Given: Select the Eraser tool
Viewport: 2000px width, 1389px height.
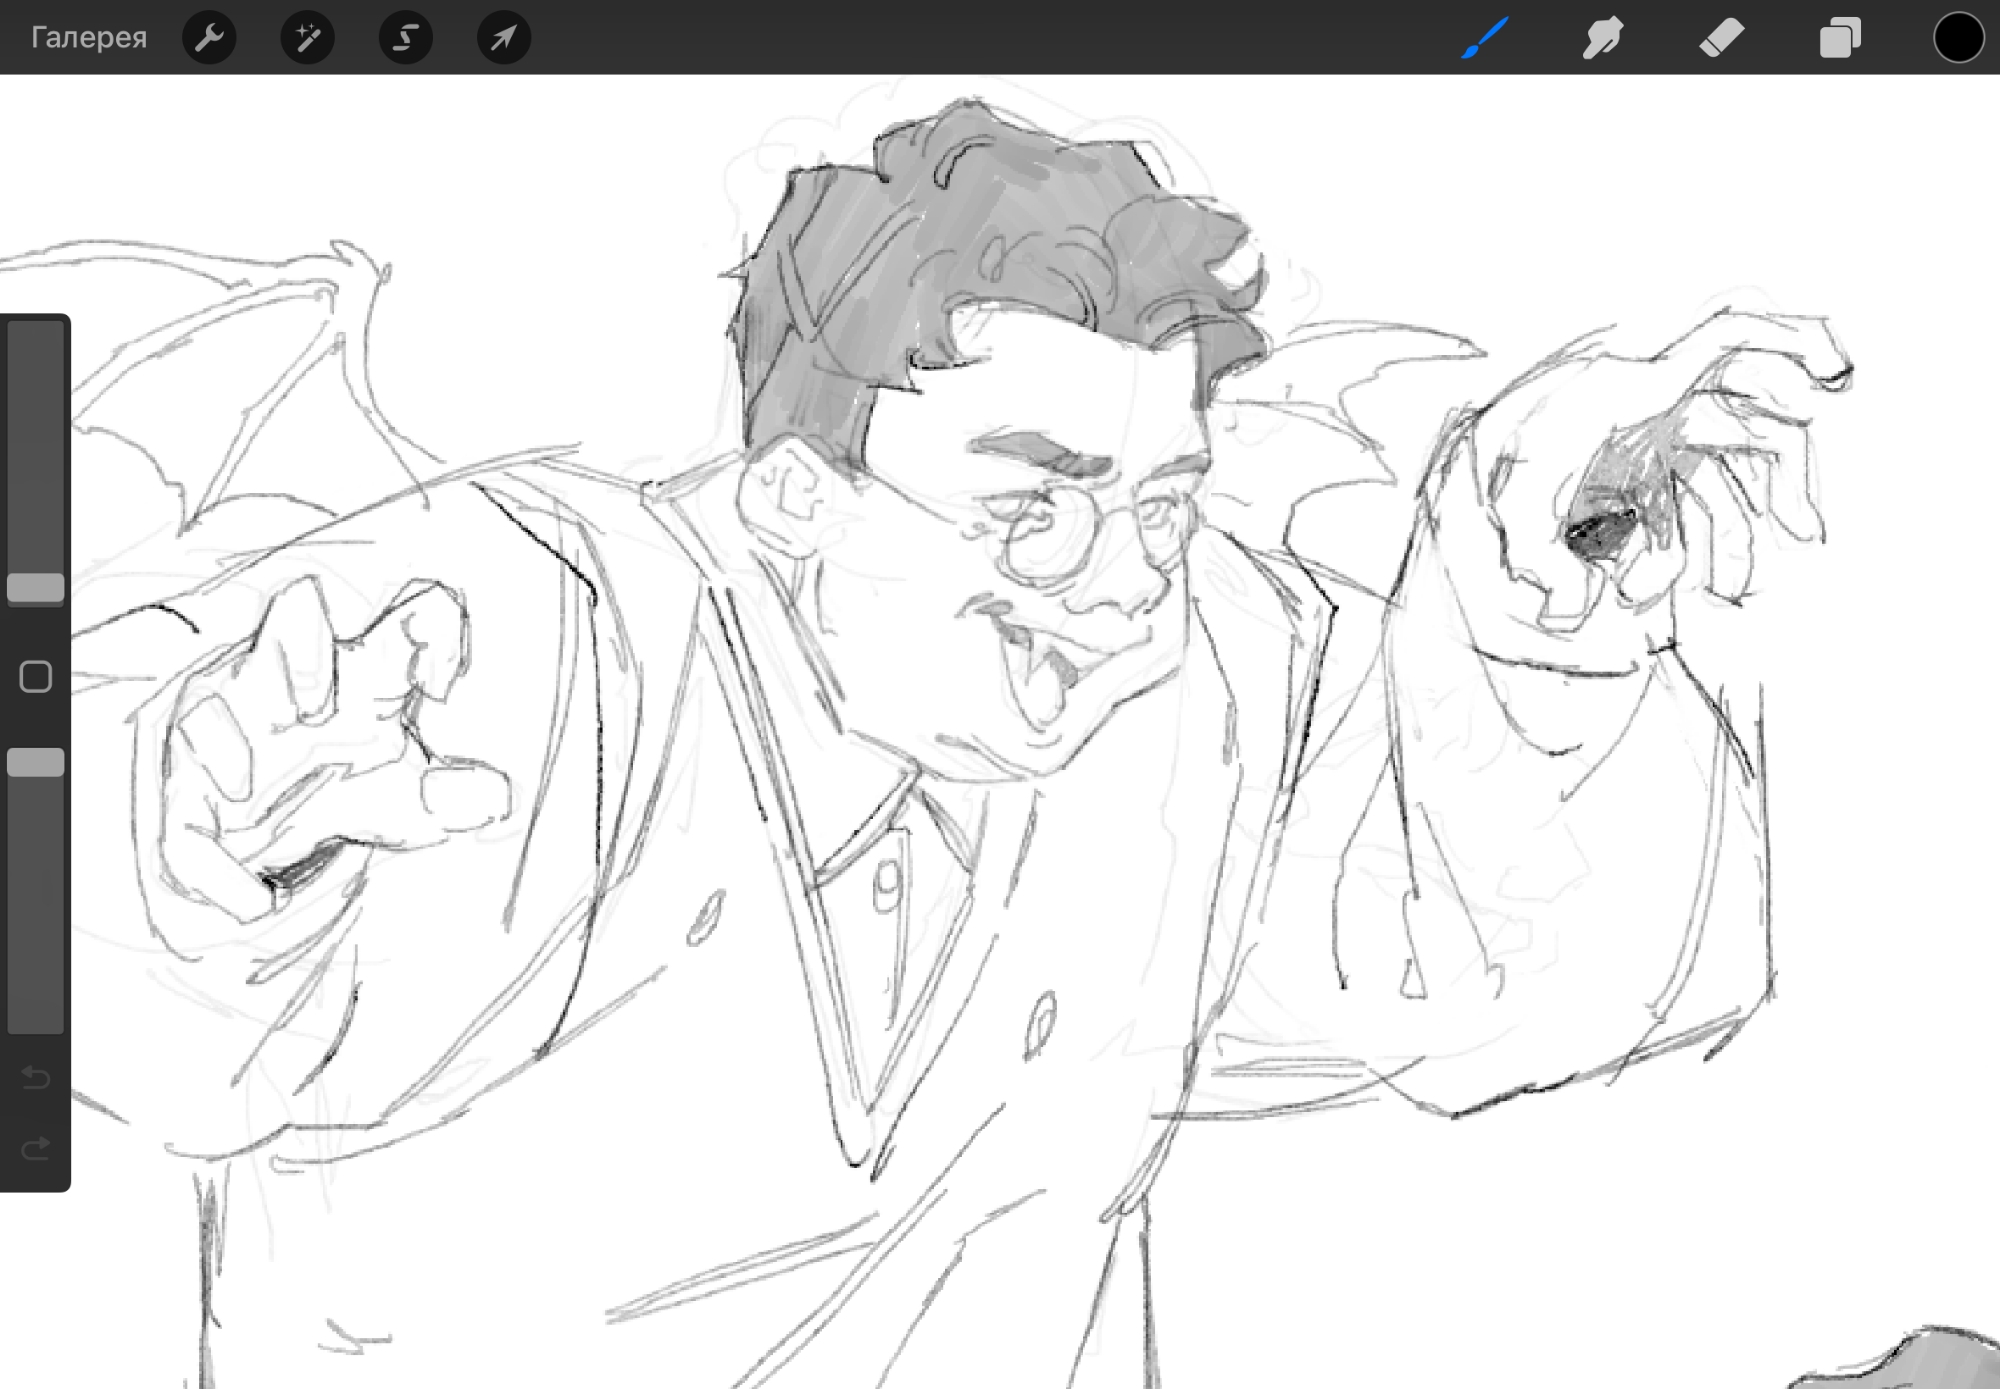Looking at the screenshot, I should (x=1721, y=38).
